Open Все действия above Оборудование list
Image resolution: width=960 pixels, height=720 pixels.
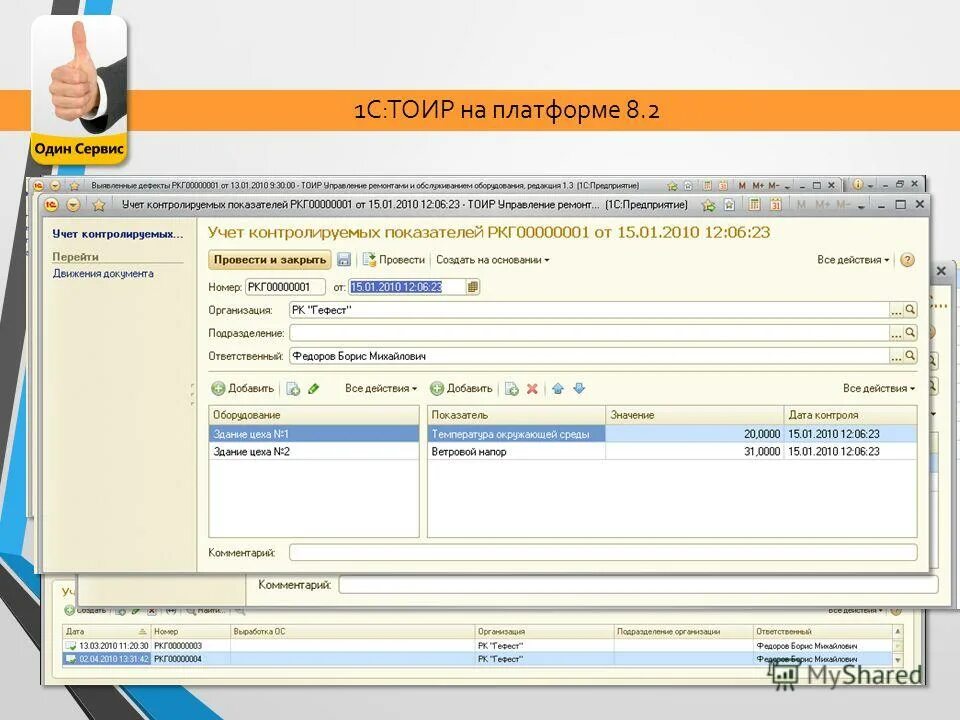click(x=380, y=388)
